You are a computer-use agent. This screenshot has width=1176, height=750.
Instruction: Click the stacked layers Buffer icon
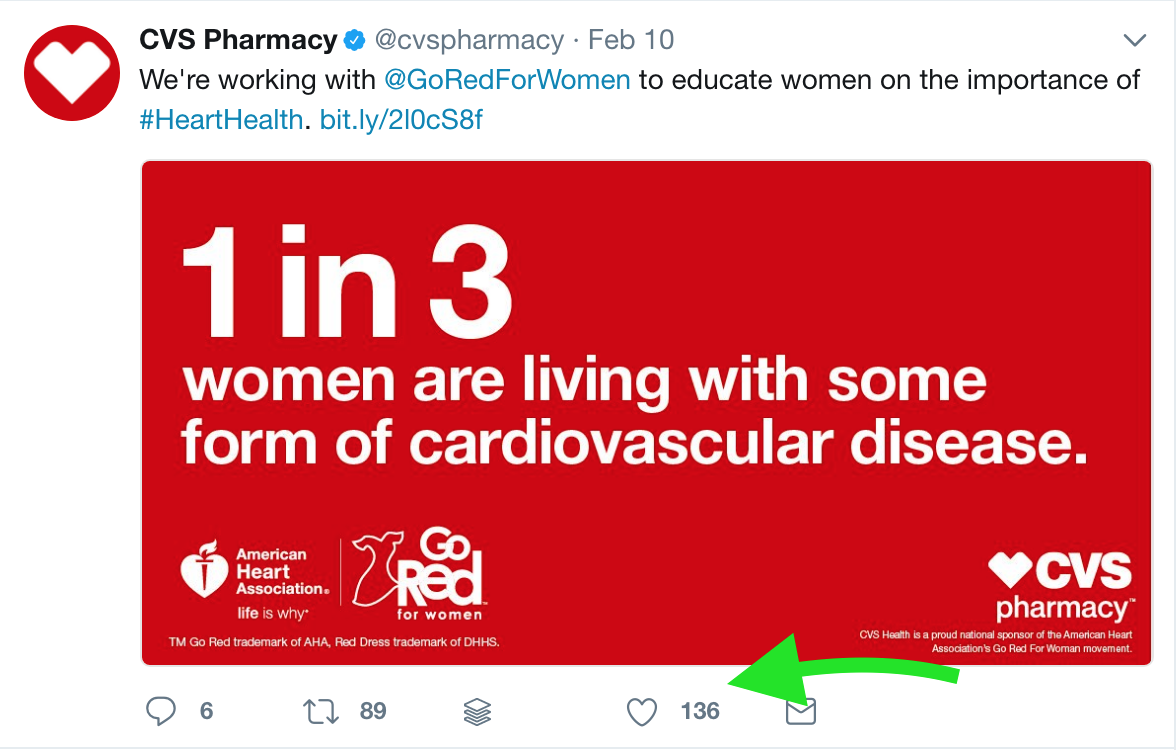477,712
